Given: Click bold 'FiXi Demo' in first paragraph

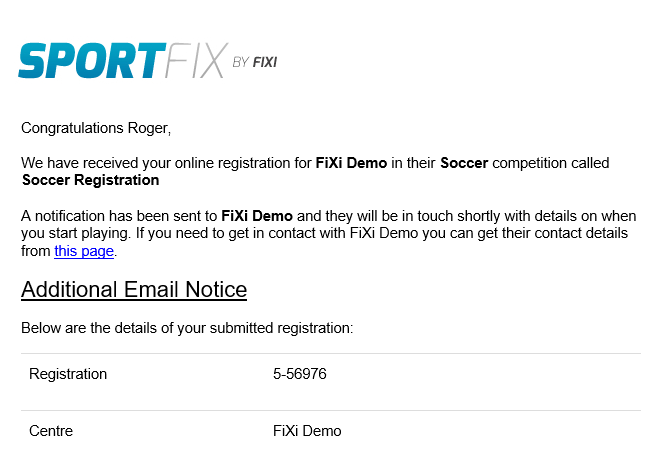Looking at the screenshot, I should pos(351,163).
